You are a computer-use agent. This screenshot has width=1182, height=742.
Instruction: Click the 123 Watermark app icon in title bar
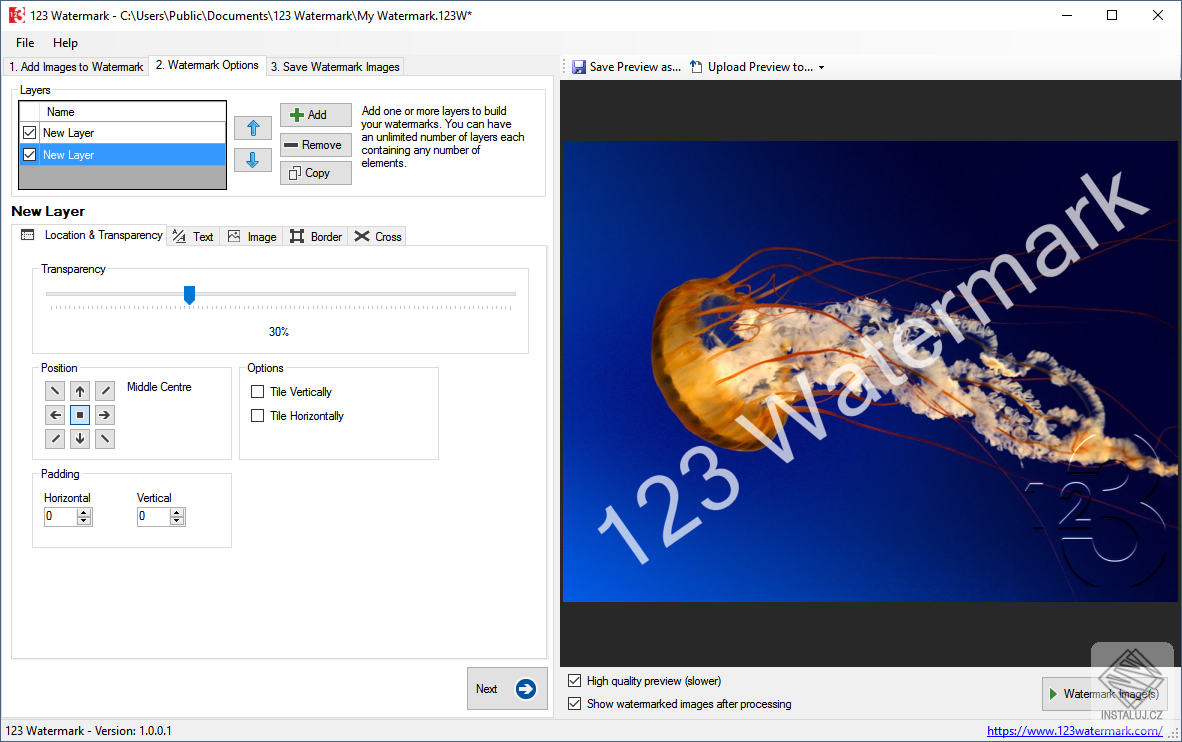click(17, 15)
